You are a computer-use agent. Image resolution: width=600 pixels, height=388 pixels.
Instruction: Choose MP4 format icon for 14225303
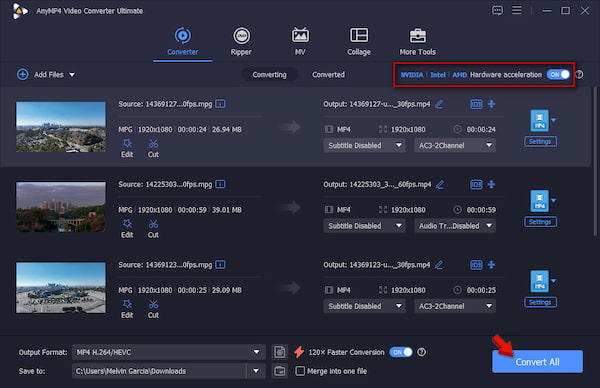coord(539,201)
